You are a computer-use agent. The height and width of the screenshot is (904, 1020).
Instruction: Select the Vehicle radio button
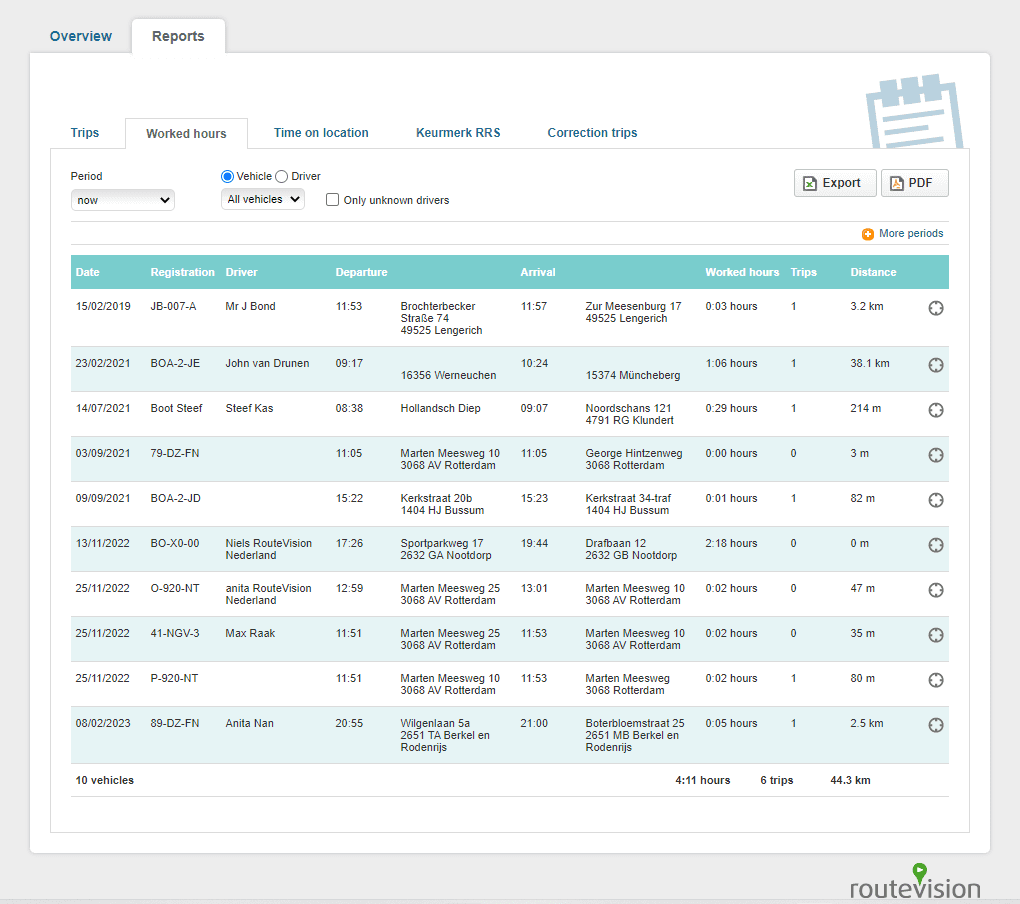point(227,176)
